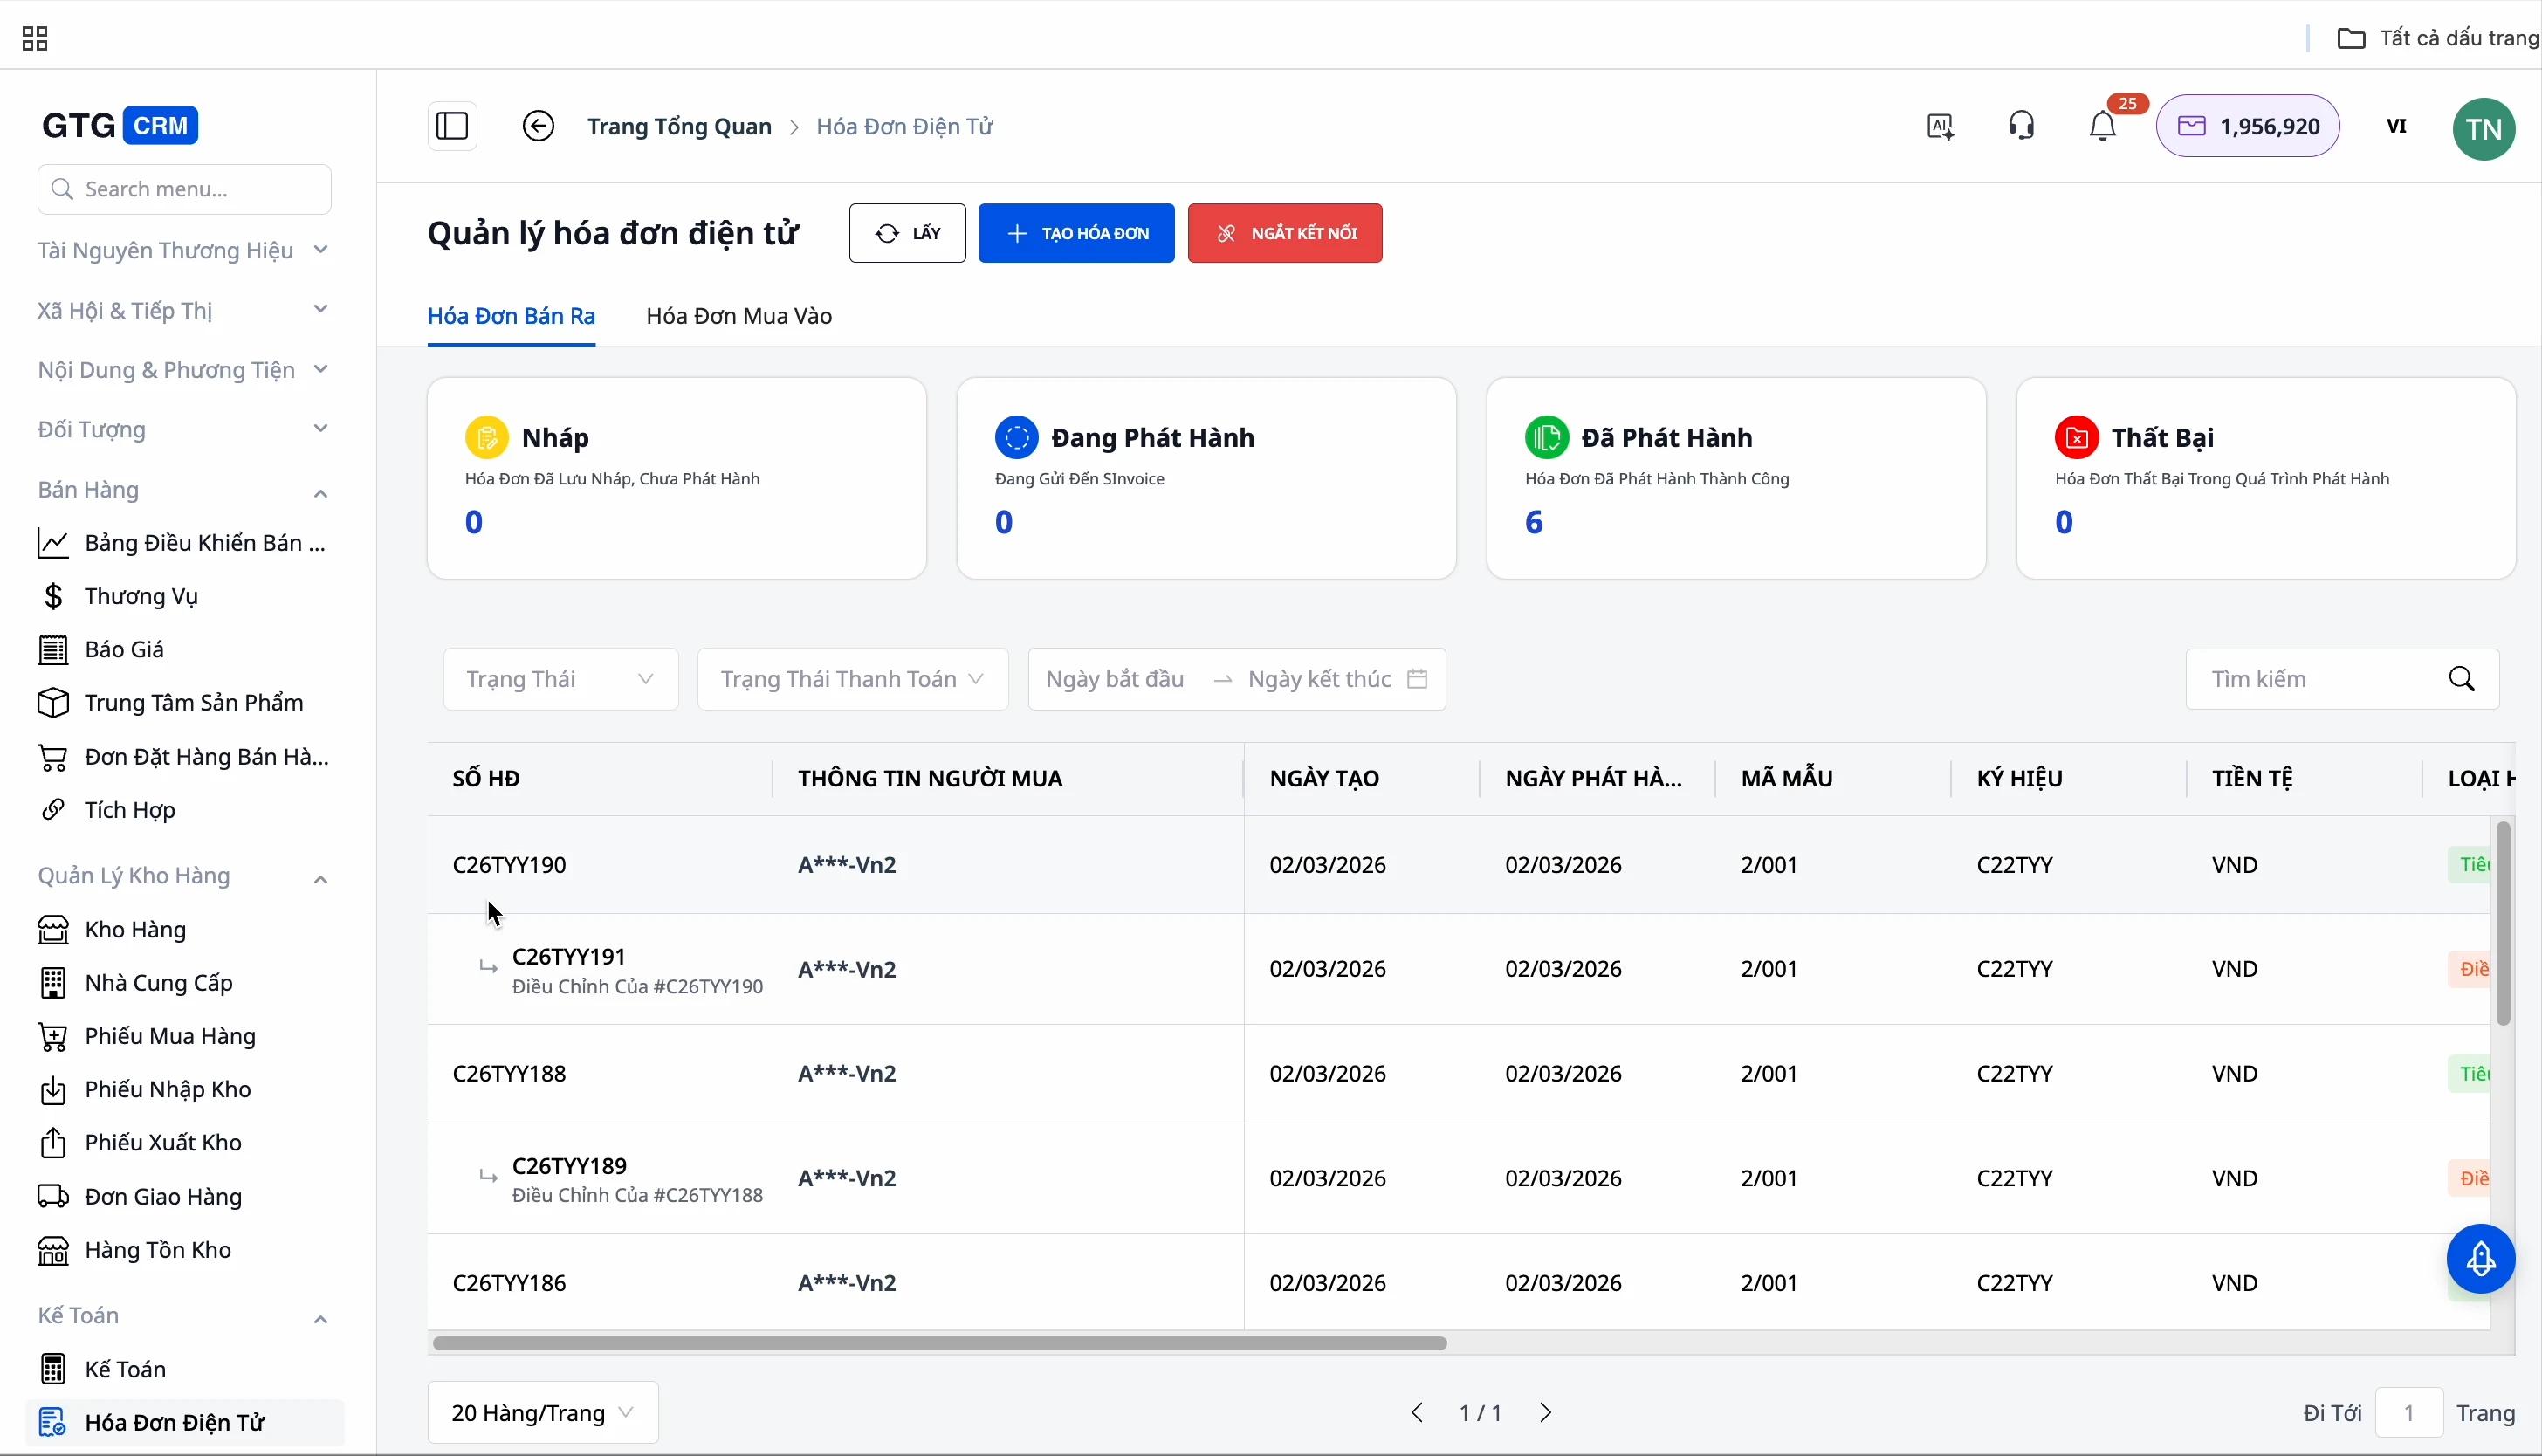Viewport: 2542px width, 1456px height.
Task: Click the search magnifier in Tìm kiếm
Action: 2462,679
